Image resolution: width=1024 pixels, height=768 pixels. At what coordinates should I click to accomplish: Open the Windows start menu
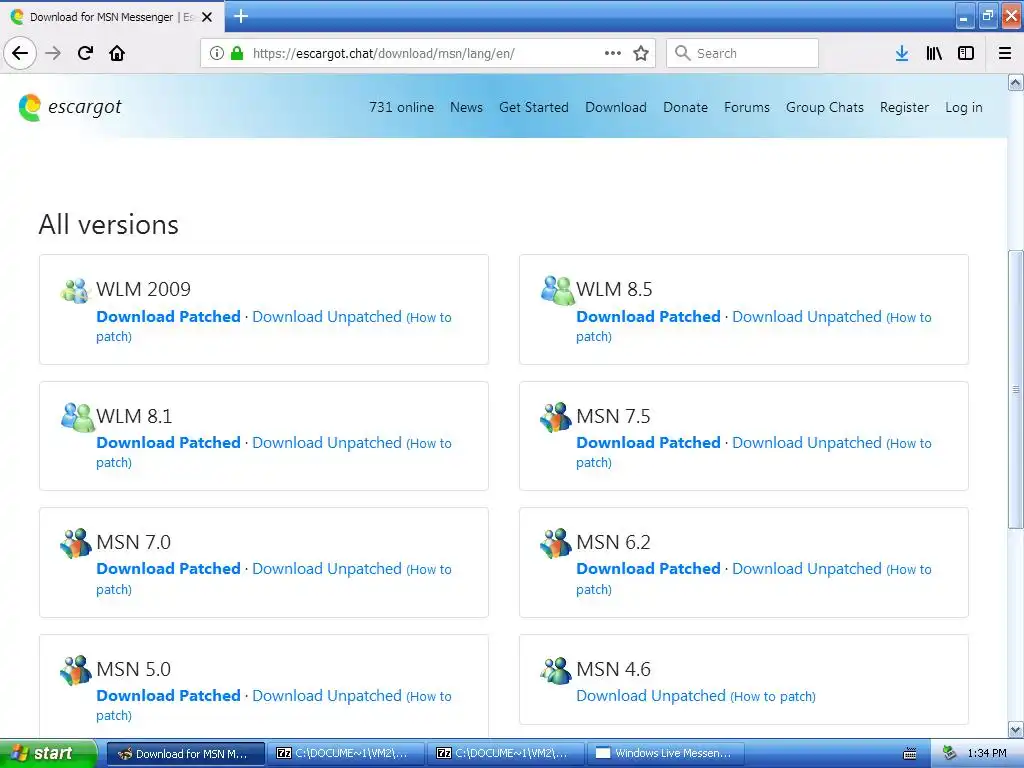(x=48, y=753)
